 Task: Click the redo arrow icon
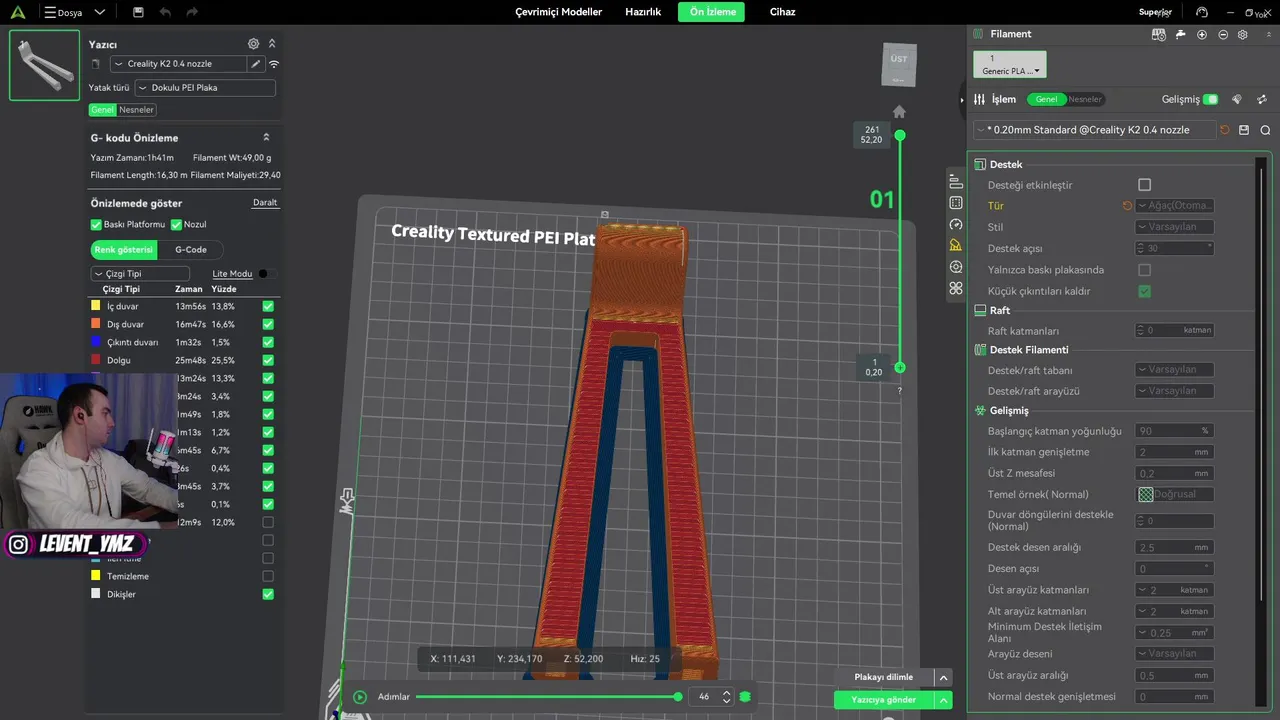pos(192,12)
